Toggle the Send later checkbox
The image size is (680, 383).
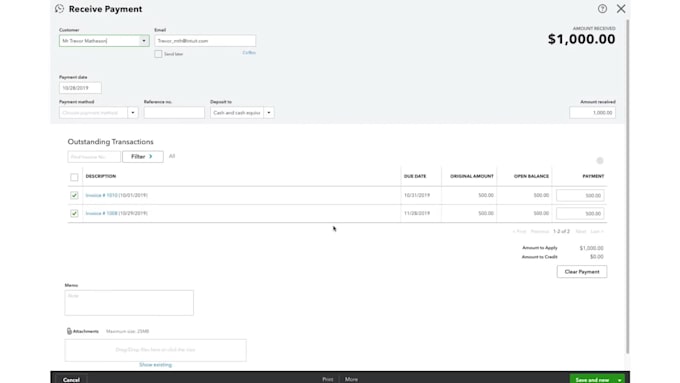158,54
